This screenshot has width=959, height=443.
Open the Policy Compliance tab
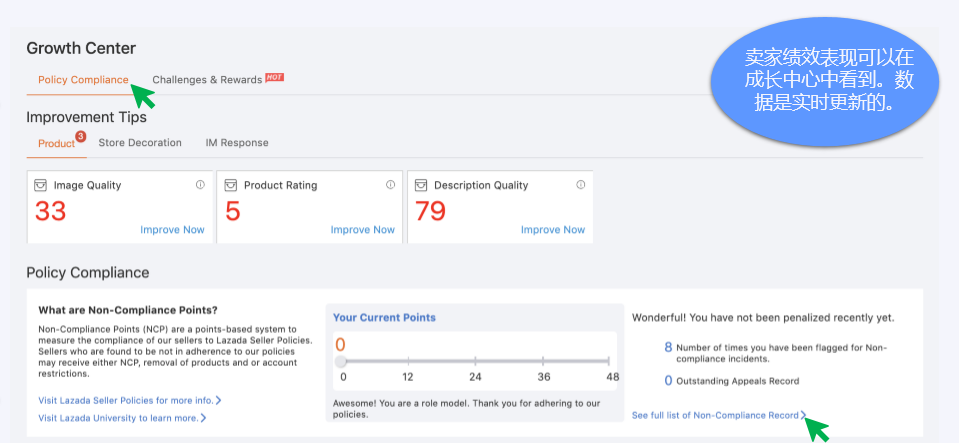tap(83, 80)
